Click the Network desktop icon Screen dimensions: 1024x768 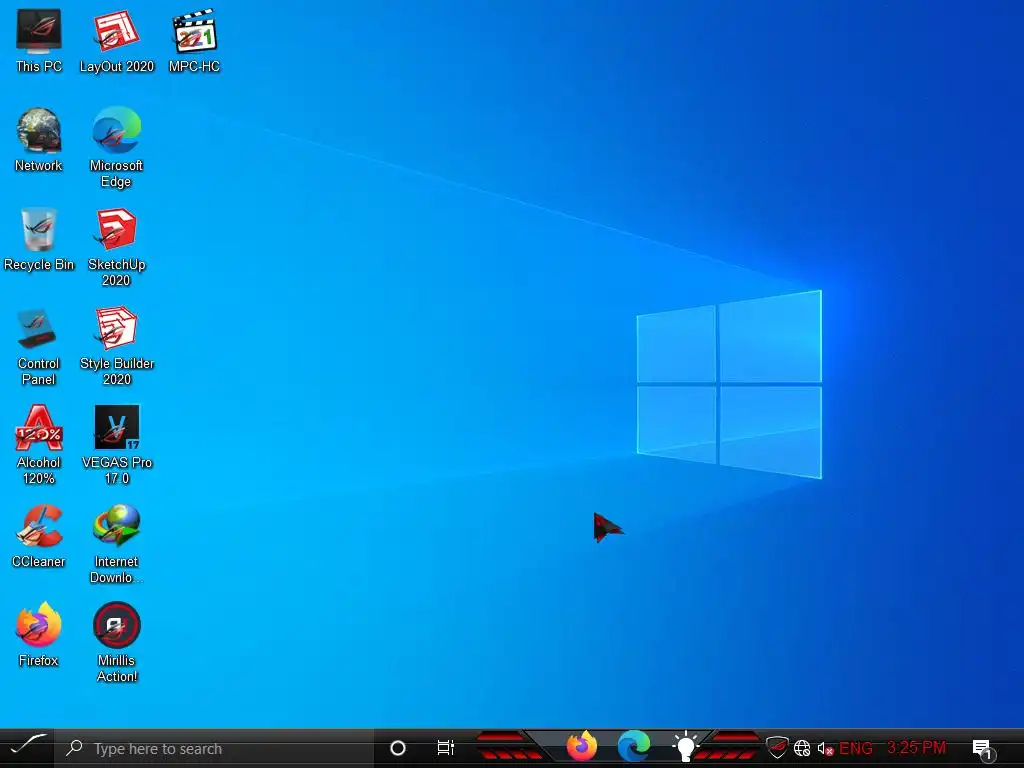pyautogui.click(x=39, y=140)
